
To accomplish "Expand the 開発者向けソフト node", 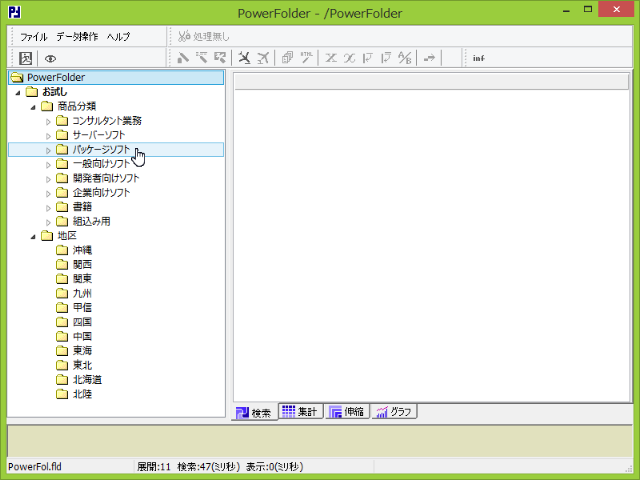I will coord(48,179).
